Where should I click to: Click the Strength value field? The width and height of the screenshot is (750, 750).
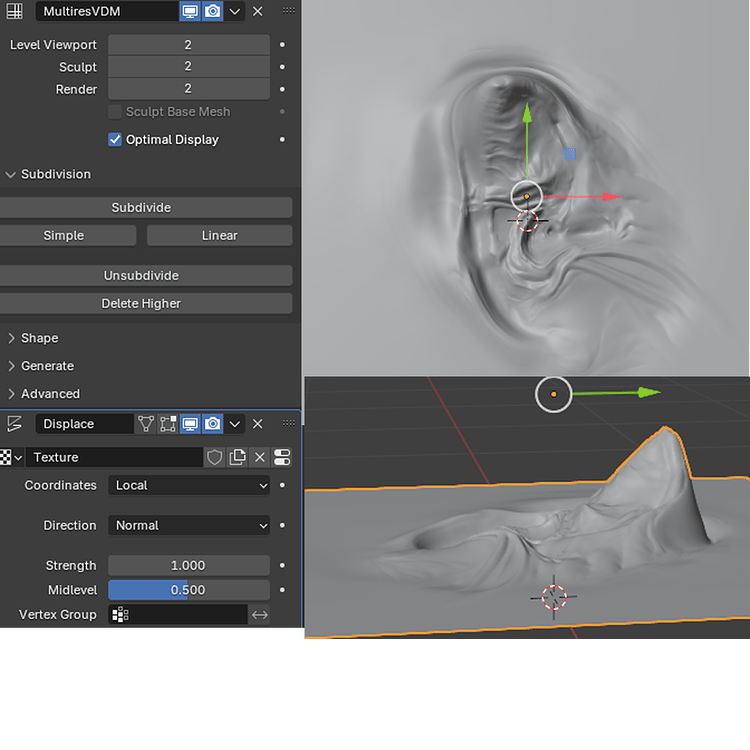click(x=188, y=565)
